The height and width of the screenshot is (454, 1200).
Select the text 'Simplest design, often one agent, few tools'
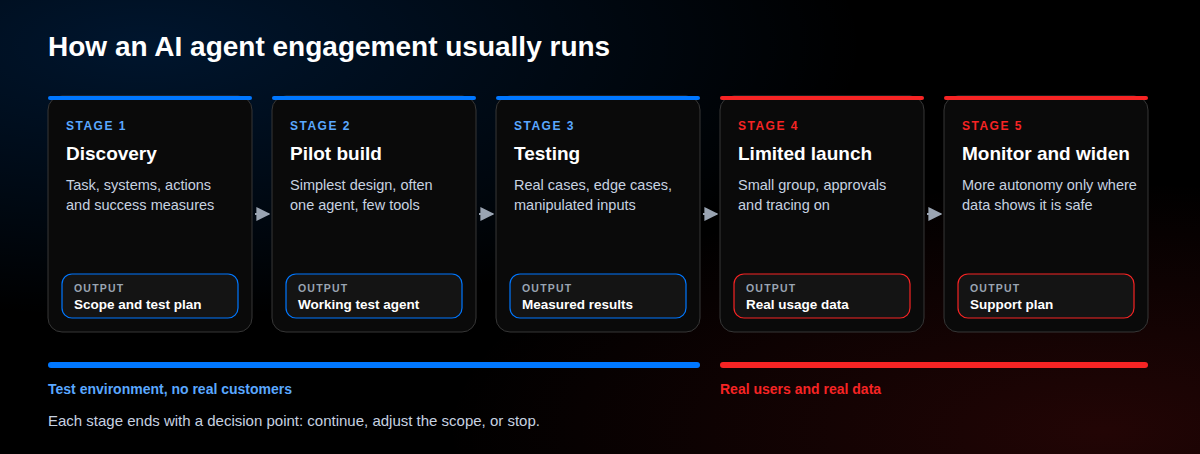click(361, 195)
